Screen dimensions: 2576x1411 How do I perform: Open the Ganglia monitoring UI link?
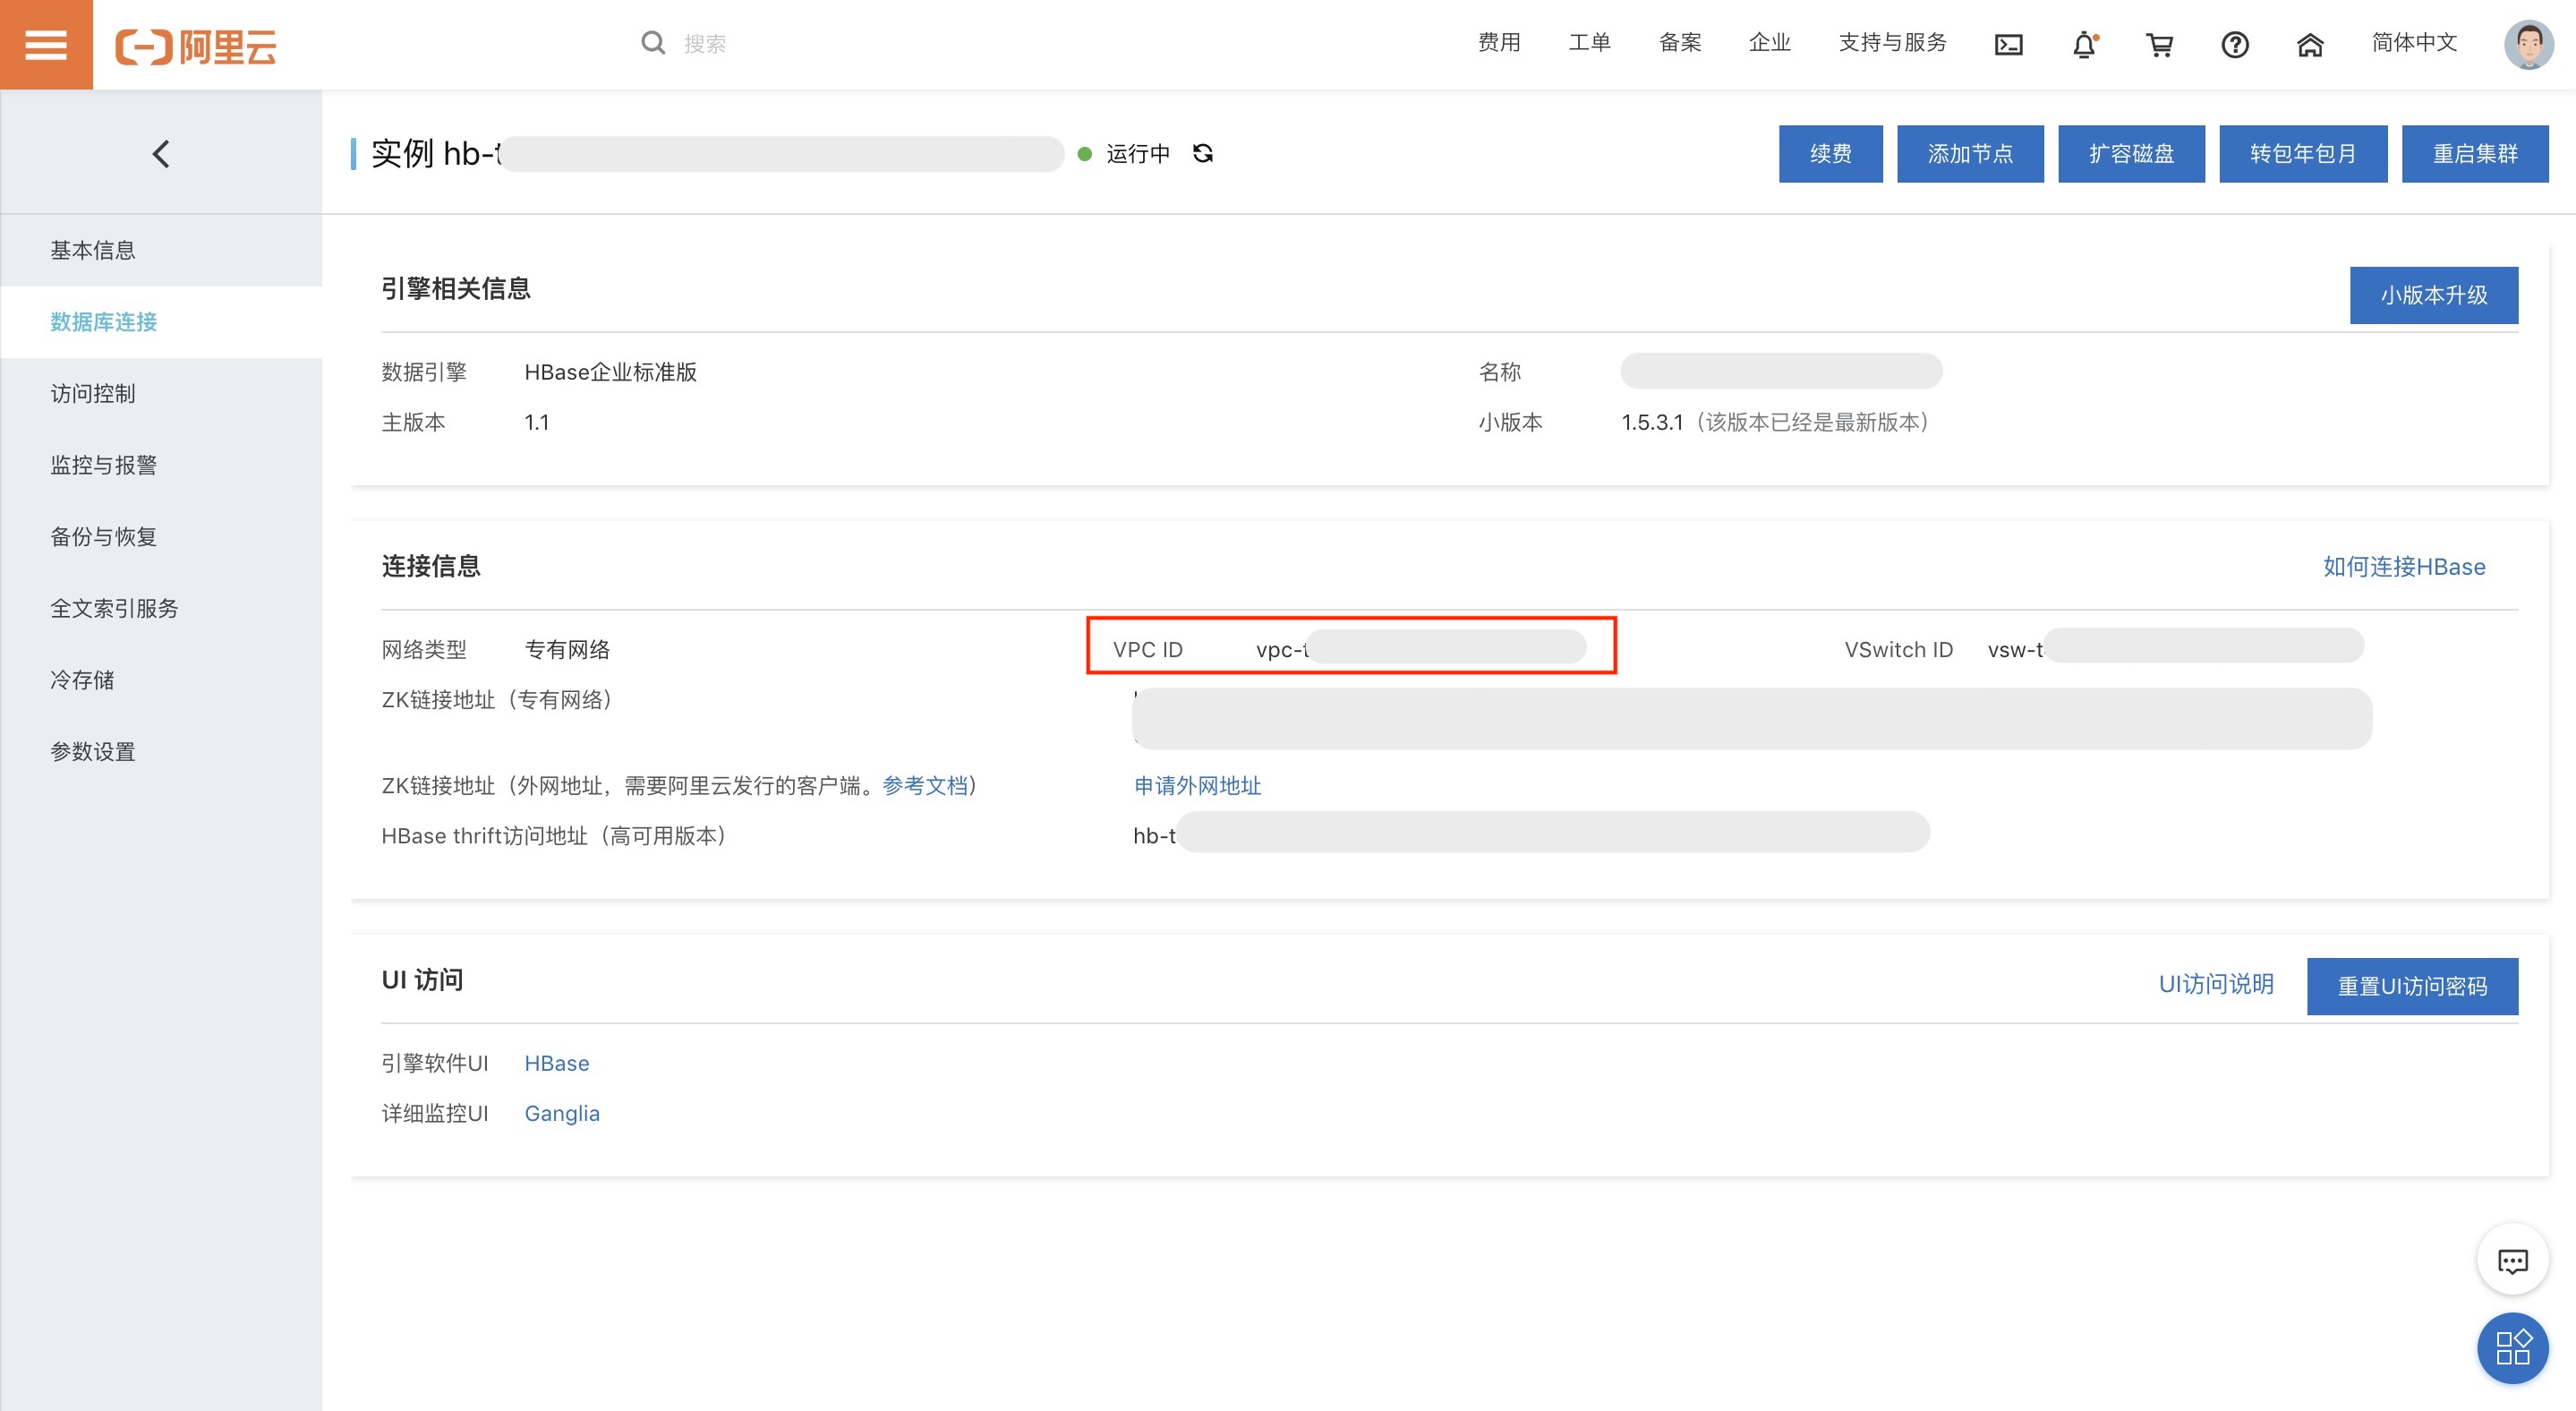tap(562, 1113)
